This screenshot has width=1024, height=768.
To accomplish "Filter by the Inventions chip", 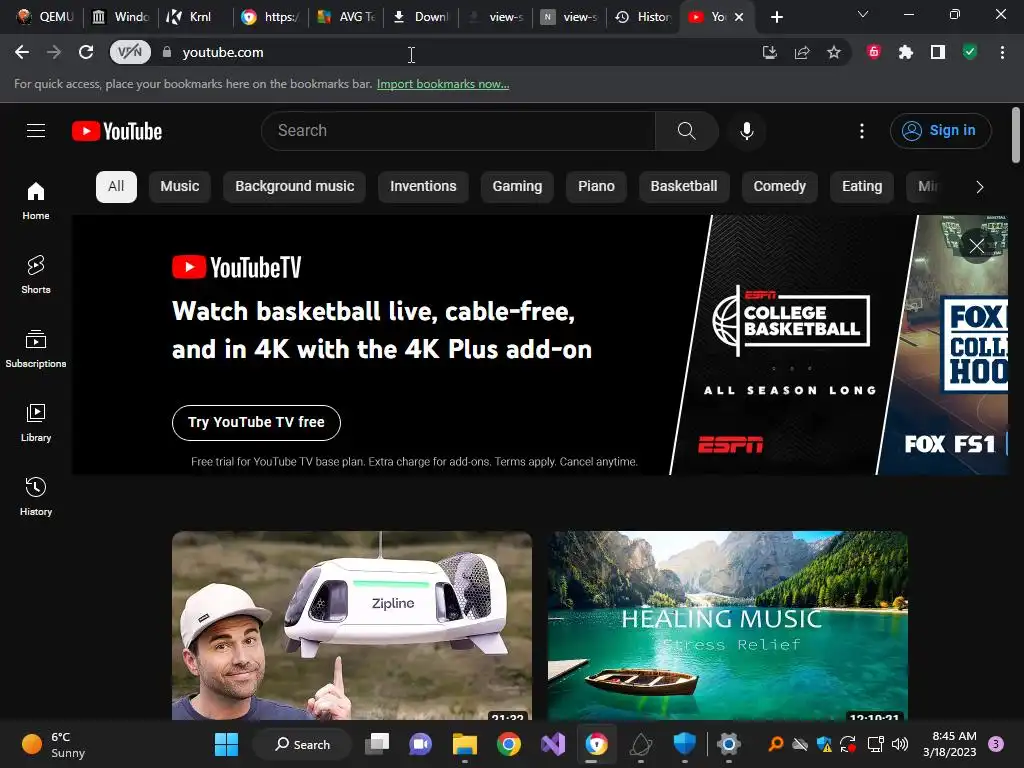I will pos(423,187).
